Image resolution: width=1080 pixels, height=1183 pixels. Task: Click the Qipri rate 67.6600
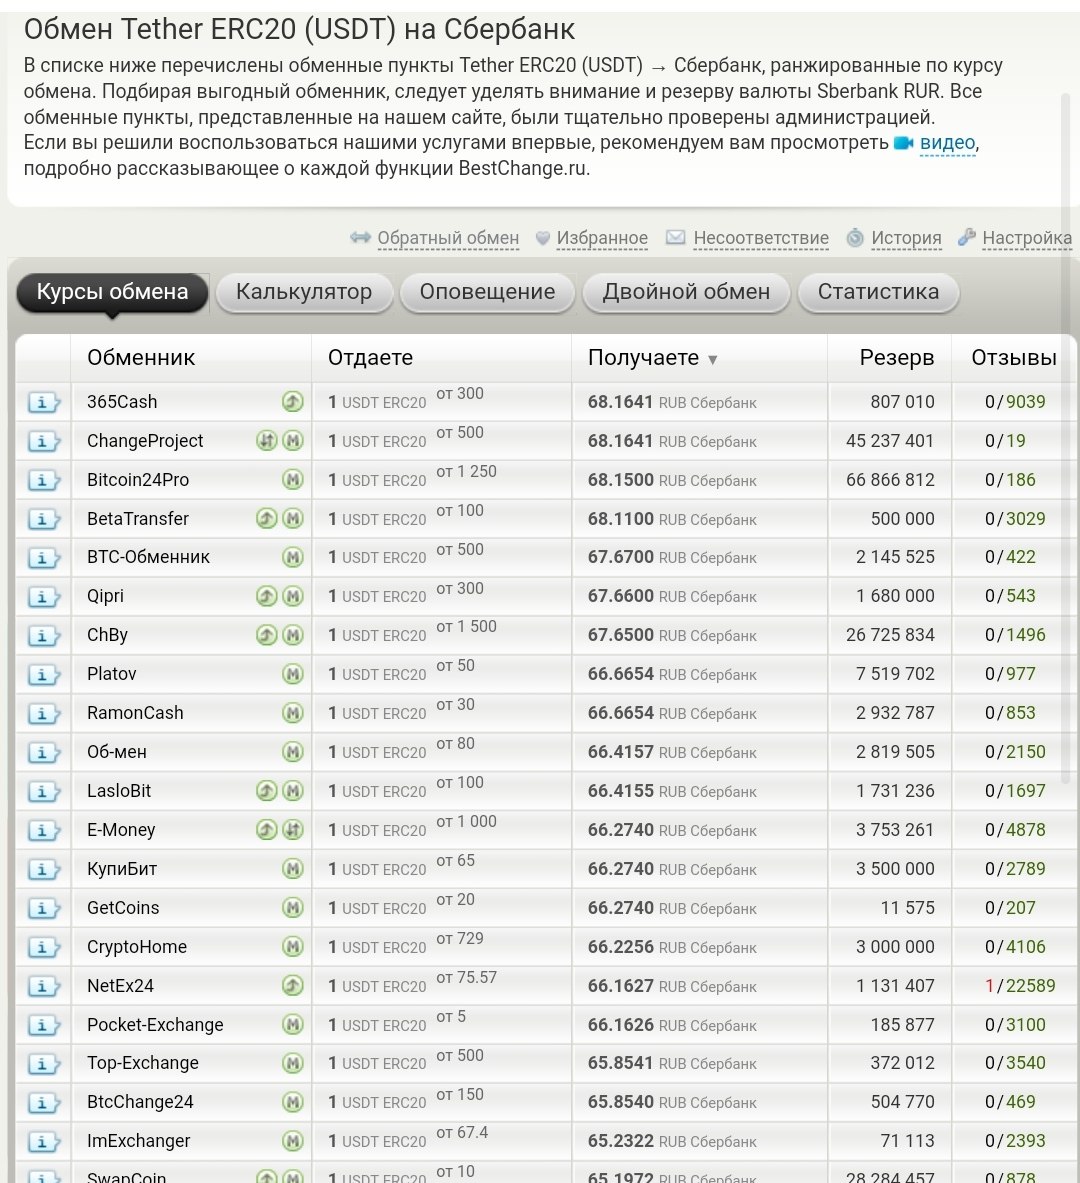[620, 596]
